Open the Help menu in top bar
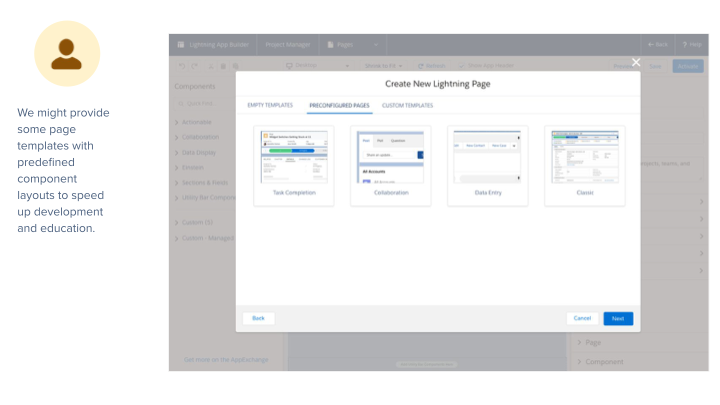Image resolution: width=720 pixels, height=405 pixels. pos(691,45)
